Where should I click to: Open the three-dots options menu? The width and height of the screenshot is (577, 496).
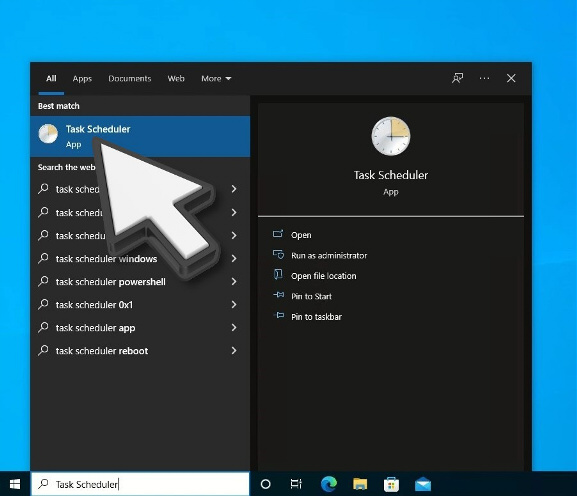point(484,78)
